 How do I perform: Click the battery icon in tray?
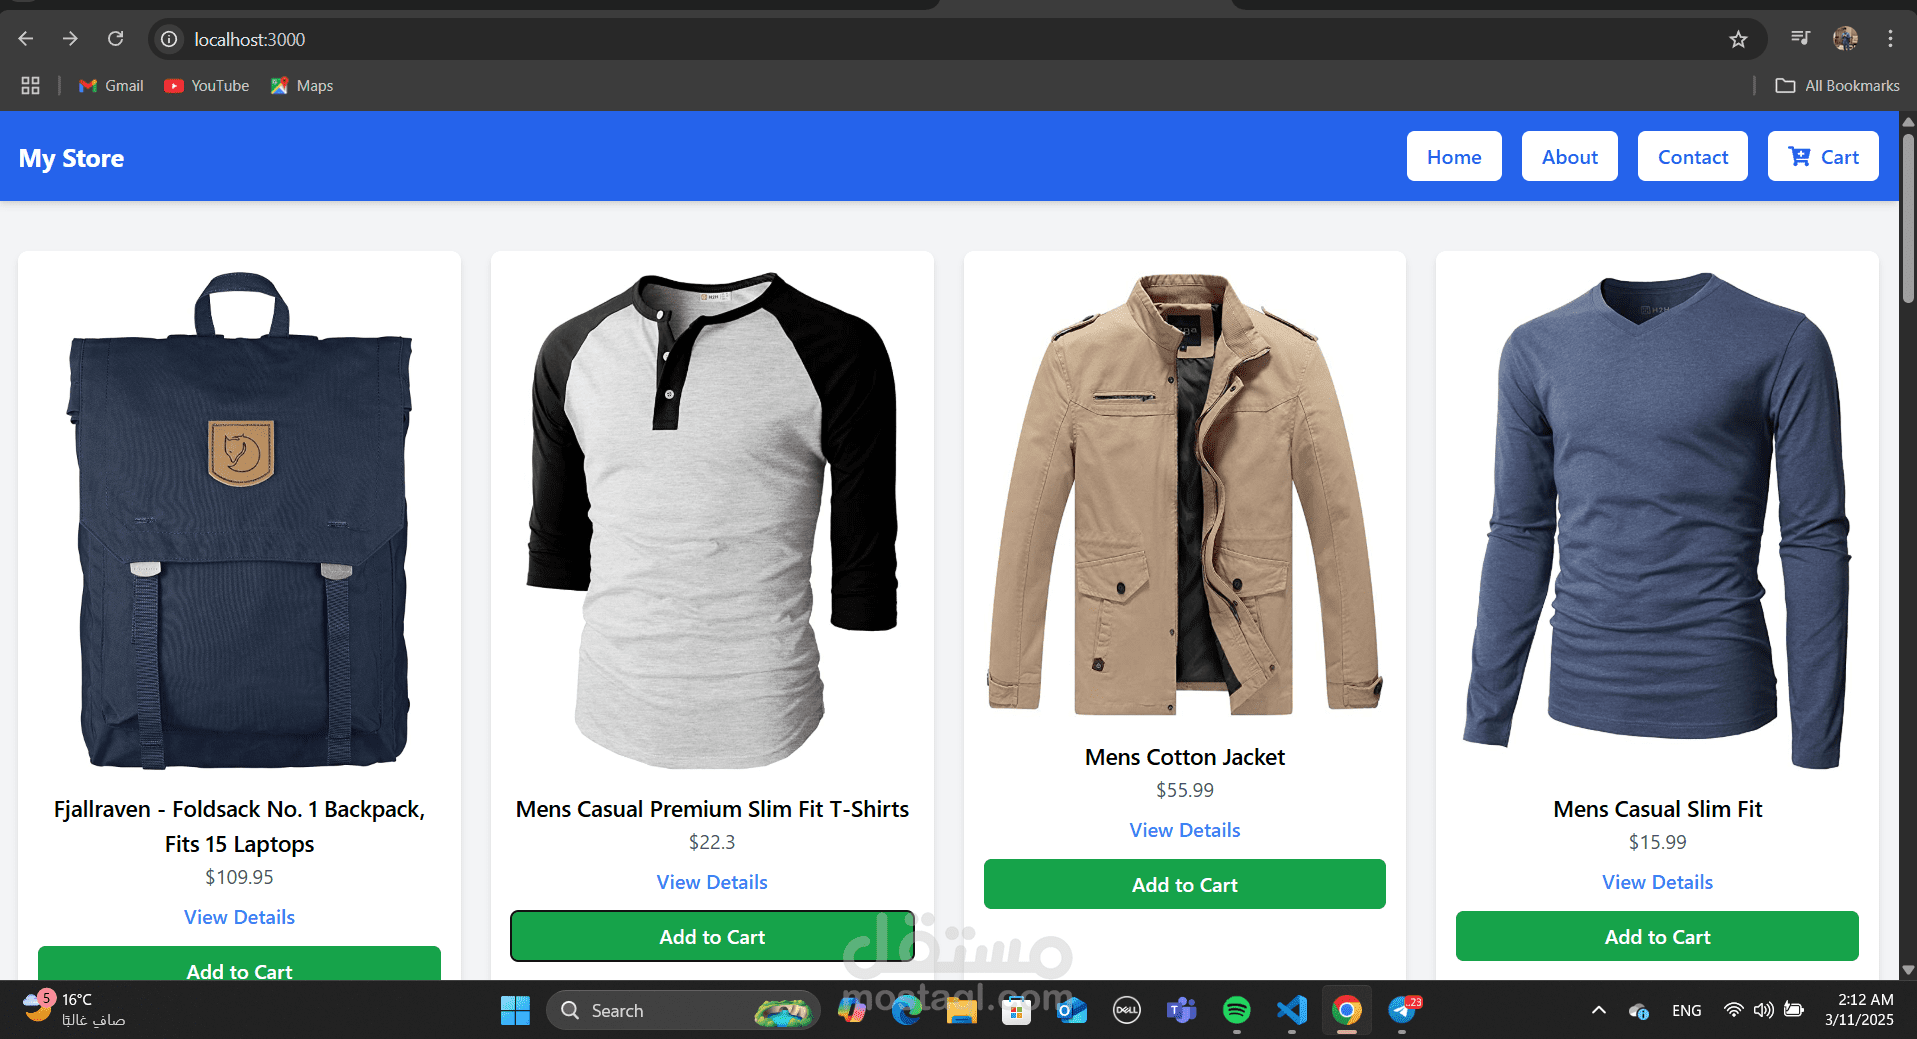coord(1794,1010)
